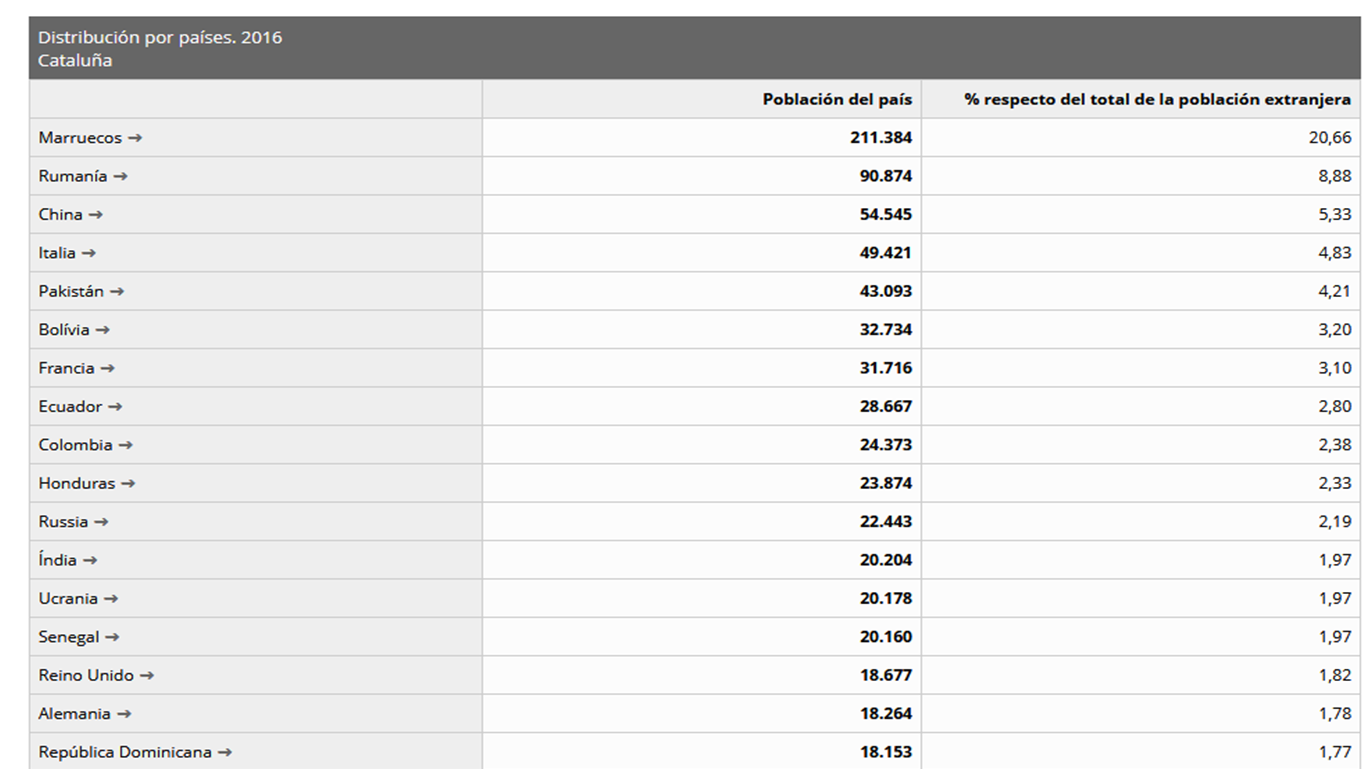Viewport: 1371px width, 770px height.
Task: Open the Marruecos country link
Action: 90,138
